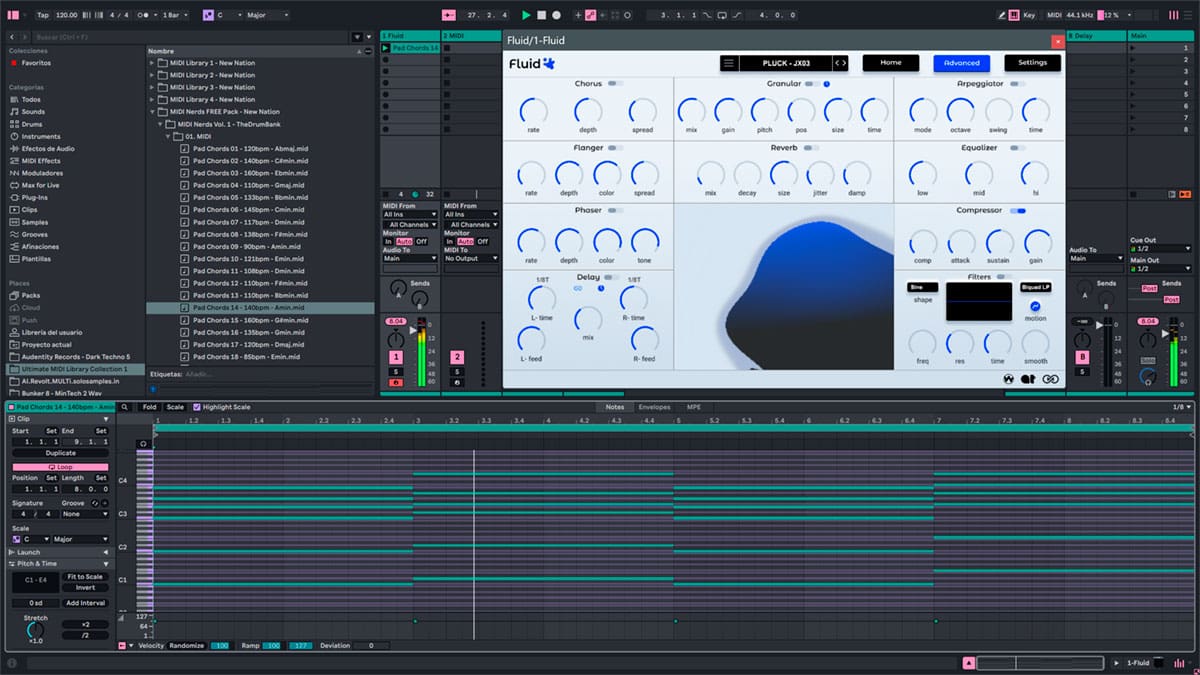Viewport: 1200px width, 675px height.
Task: Click the linked-rings logo in Fluid footer
Action: point(1050,379)
